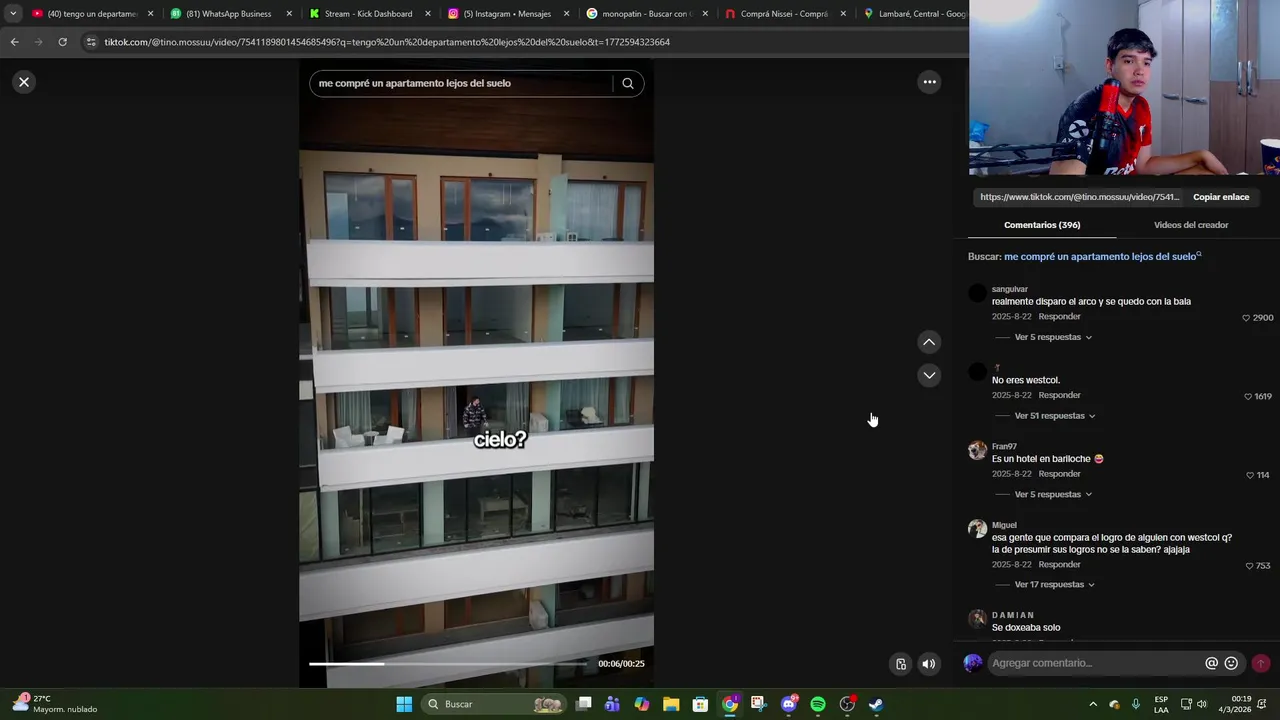The image size is (1280, 720).
Task: Open Snipping Tool from taskbar
Action: coord(759,704)
